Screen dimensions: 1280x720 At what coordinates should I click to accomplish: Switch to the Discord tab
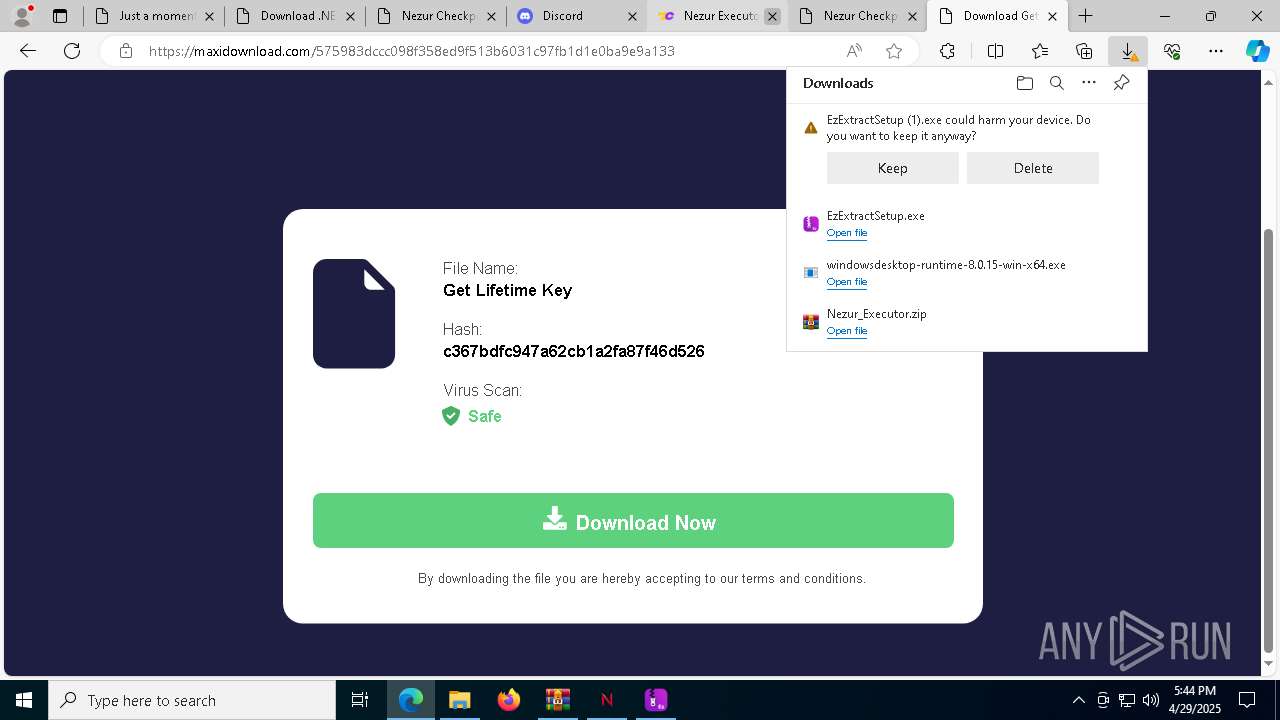pyautogui.click(x=575, y=16)
